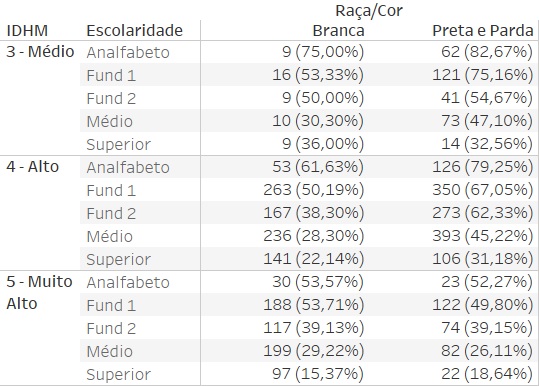Screen dimensions: 539x386
Task: Click the Superior label under 4 - Alto
Action: click(x=118, y=260)
